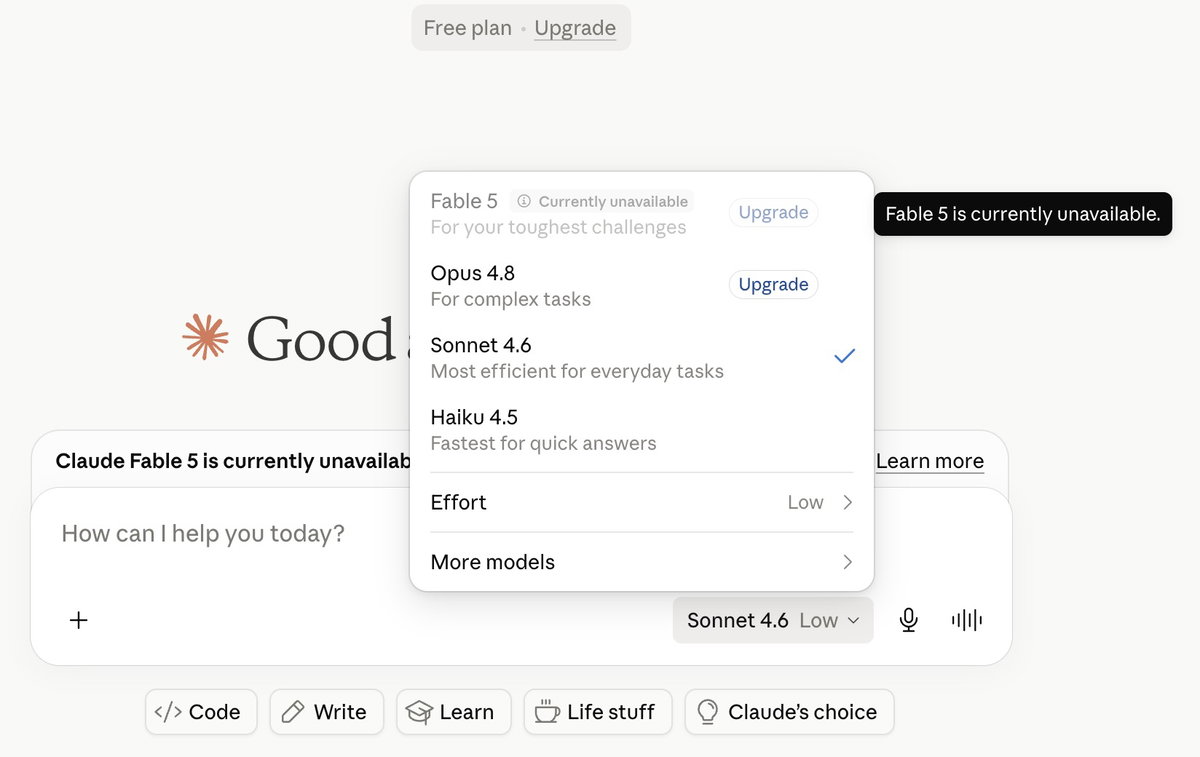
Task: Expand the More models submenu
Action: click(642, 562)
